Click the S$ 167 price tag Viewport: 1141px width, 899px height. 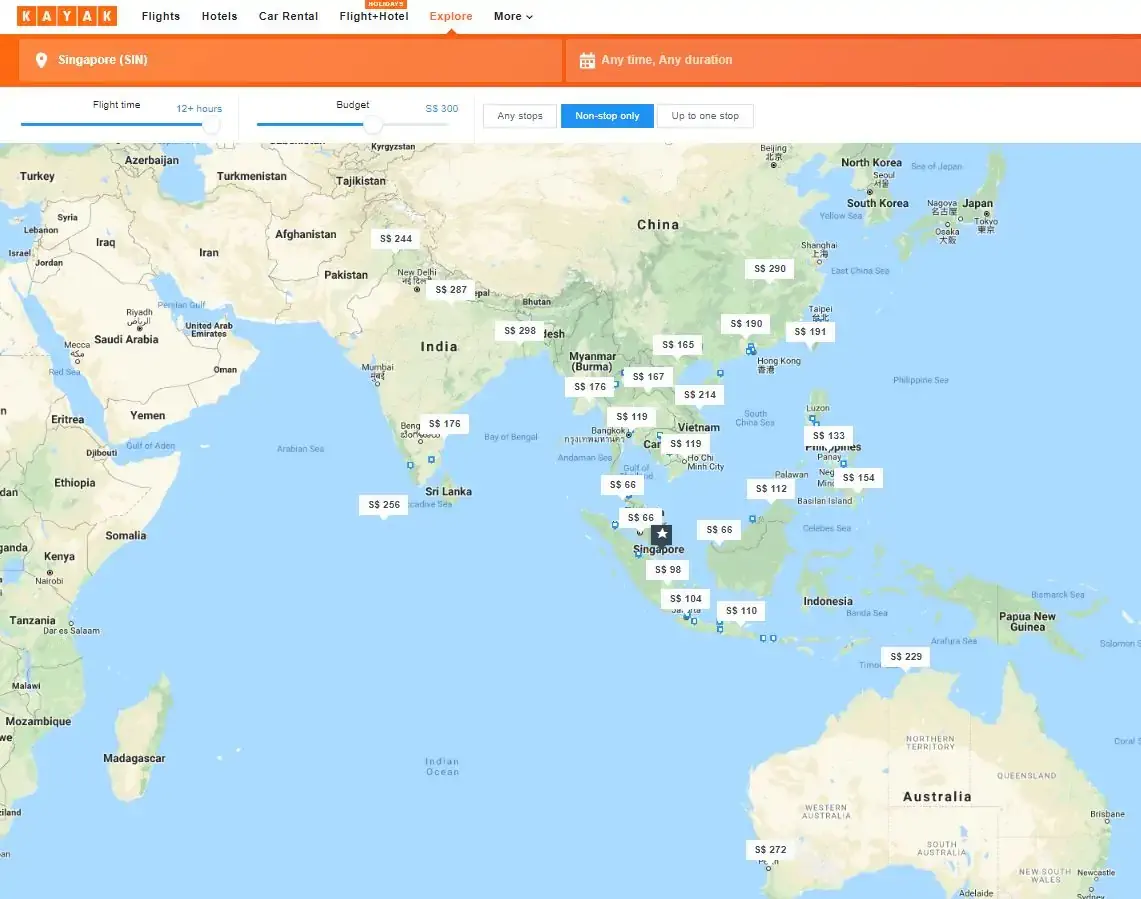pyautogui.click(x=648, y=377)
